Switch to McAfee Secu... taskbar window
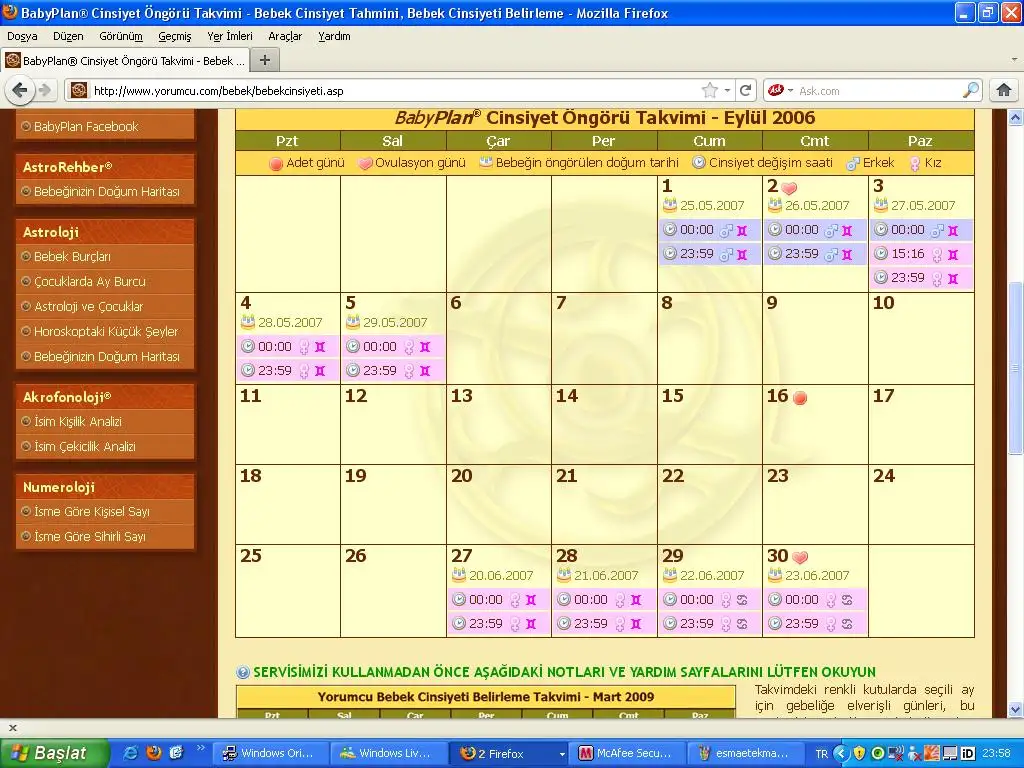The height and width of the screenshot is (768, 1024). (x=629, y=753)
